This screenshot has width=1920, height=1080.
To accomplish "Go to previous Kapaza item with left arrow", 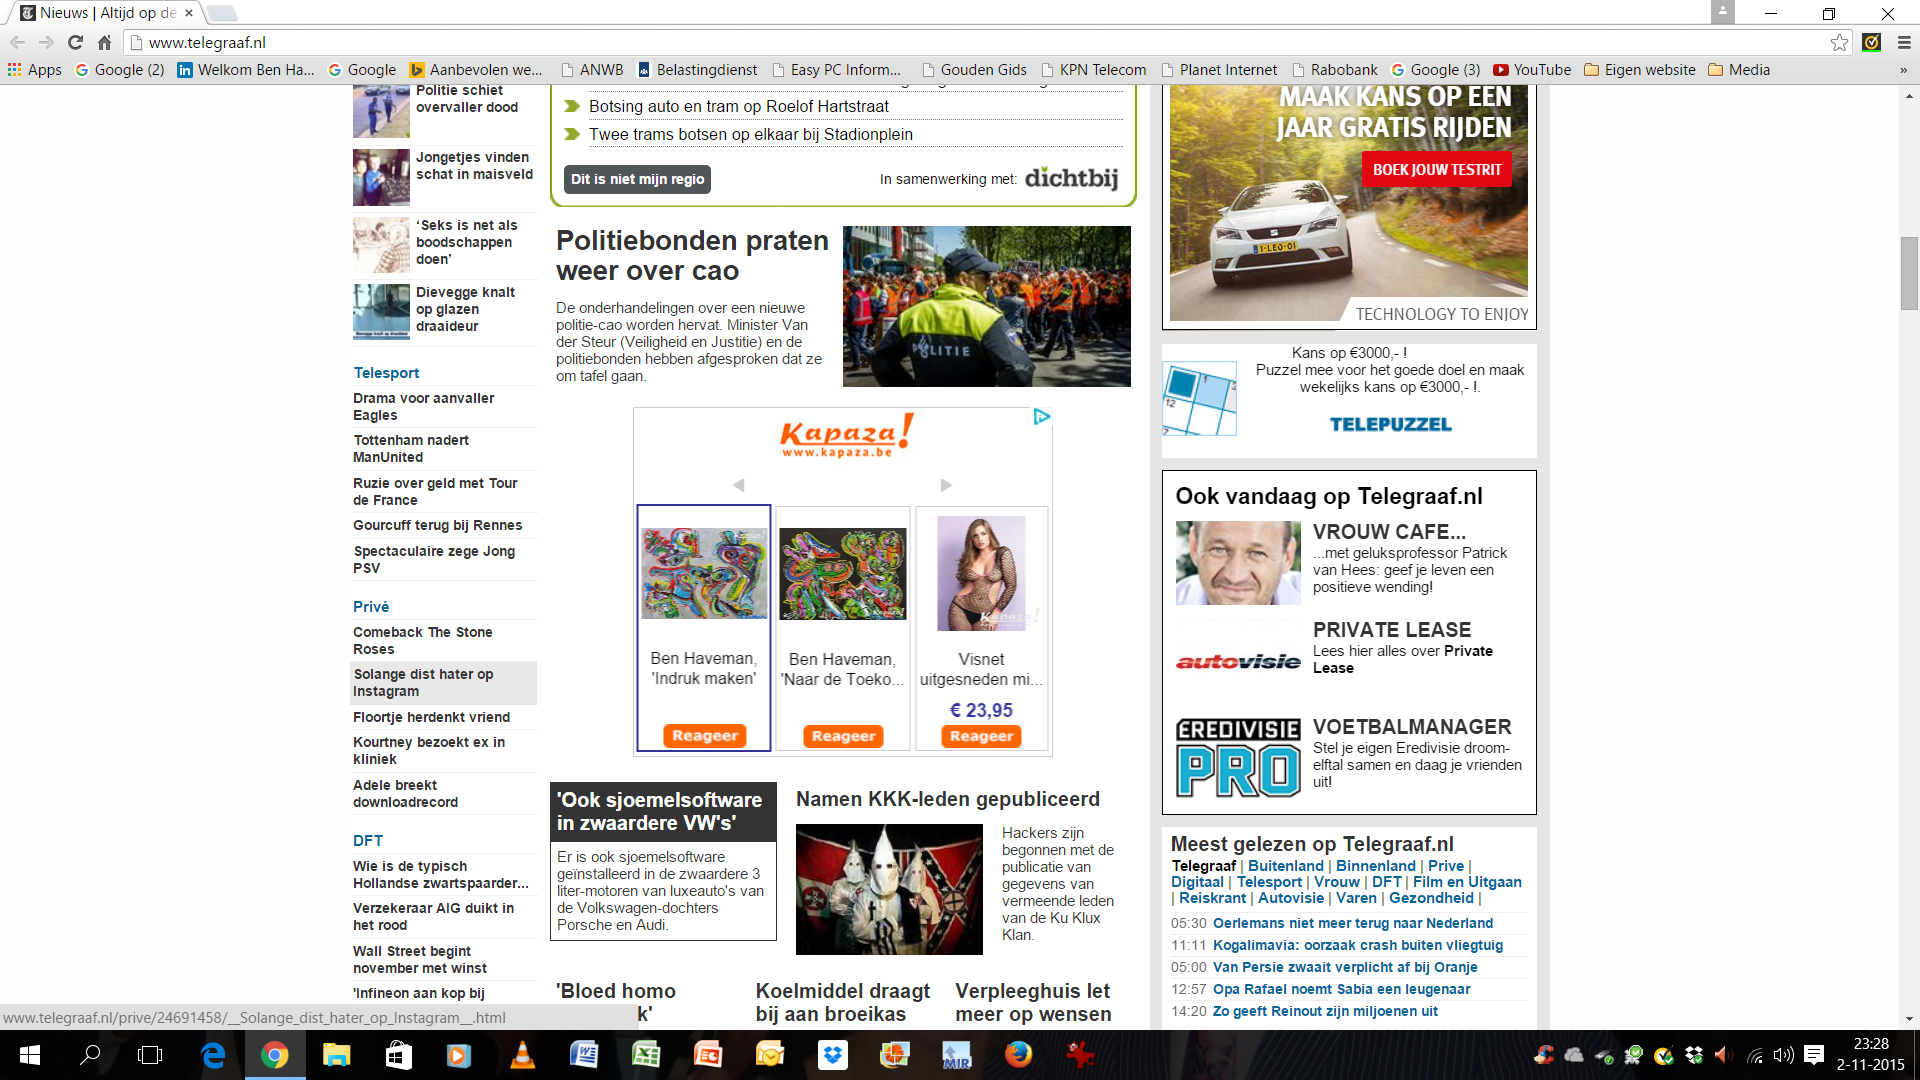I will (738, 485).
